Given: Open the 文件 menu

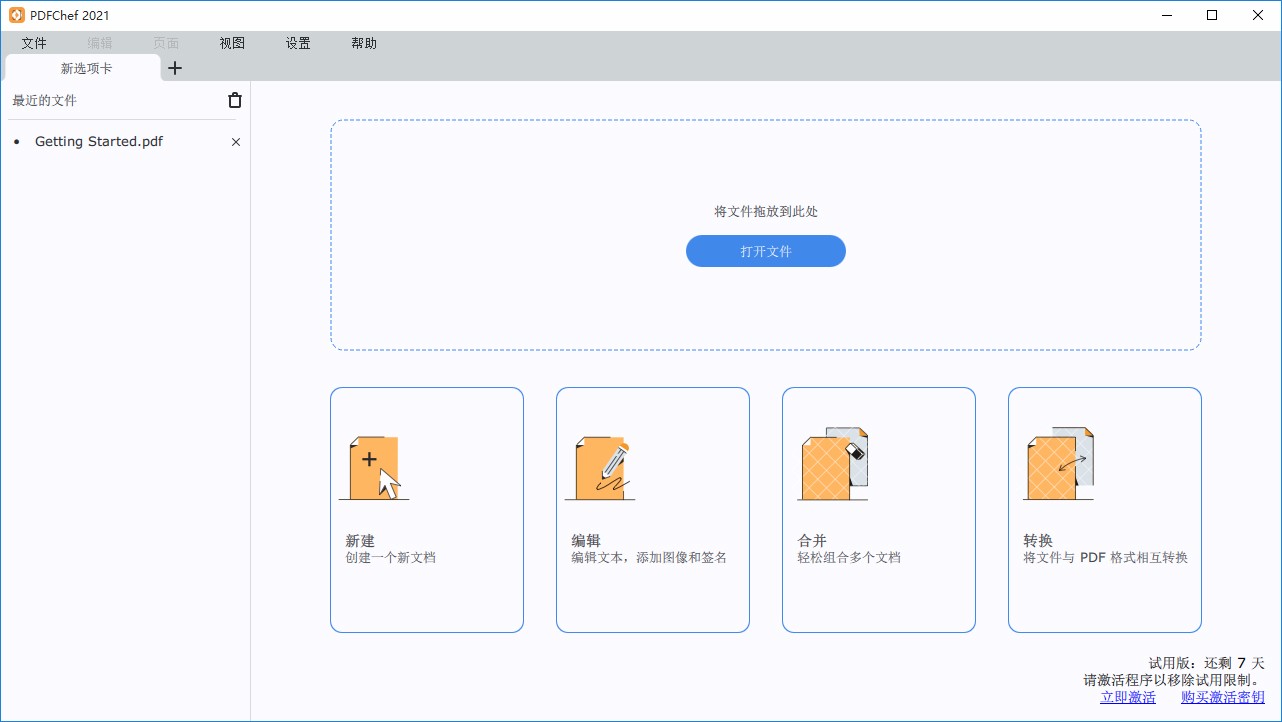Looking at the screenshot, I should point(34,43).
